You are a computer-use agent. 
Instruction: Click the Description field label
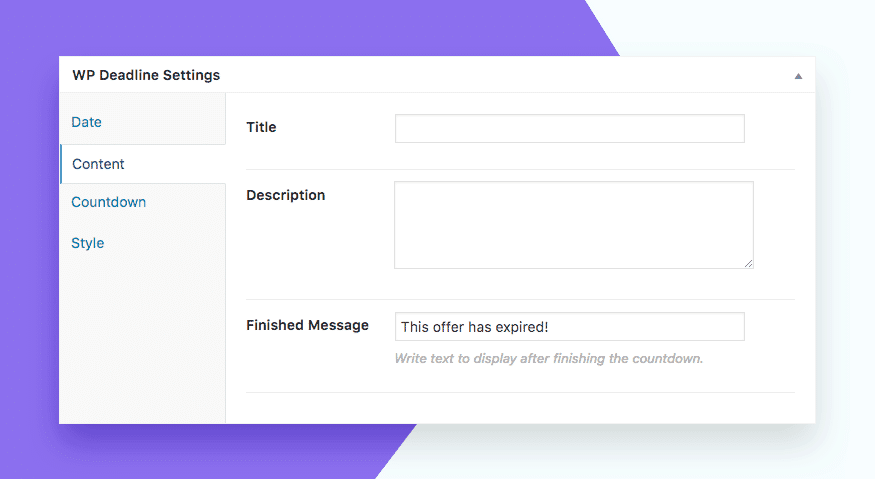tap(286, 195)
